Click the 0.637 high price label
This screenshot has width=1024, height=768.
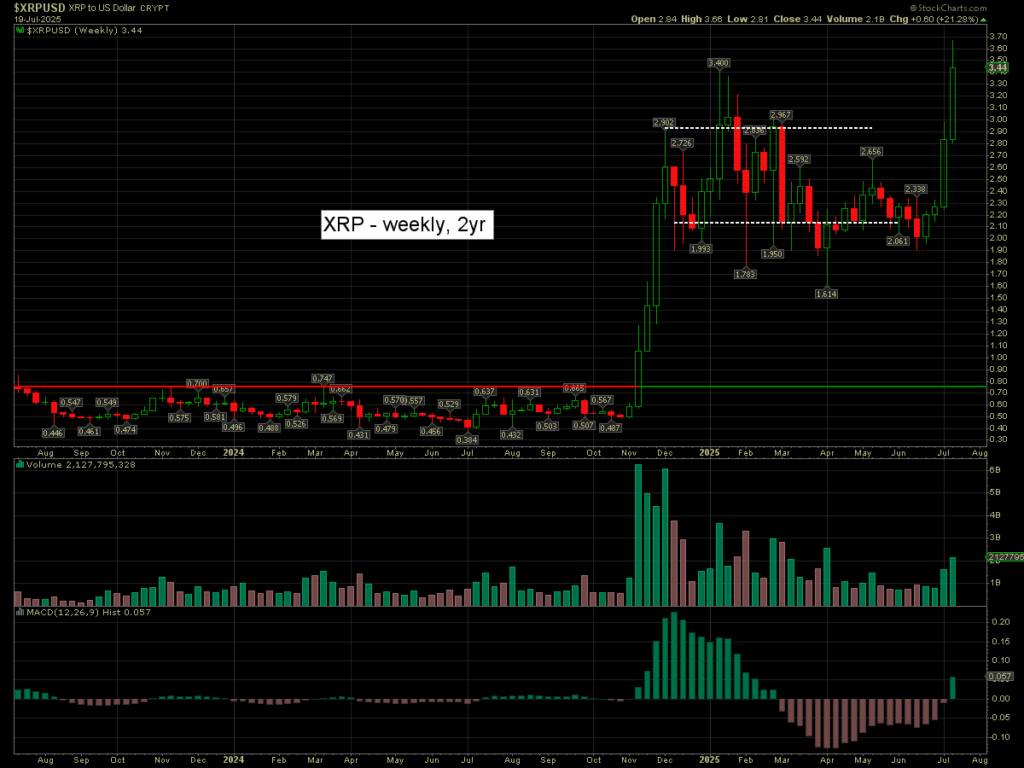(485, 391)
